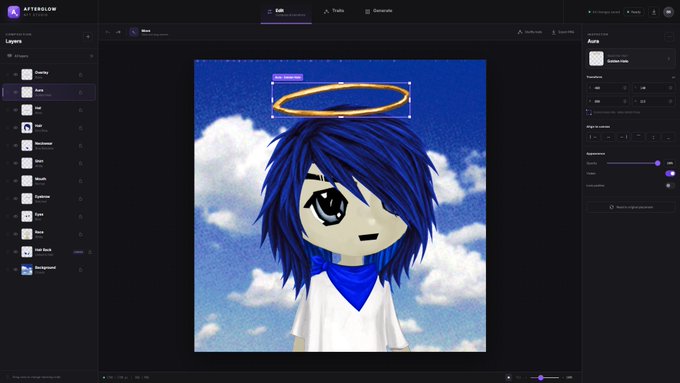680x383 pixels.
Task: Toggle visibility of Neckwear layer
Action: (16, 146)
